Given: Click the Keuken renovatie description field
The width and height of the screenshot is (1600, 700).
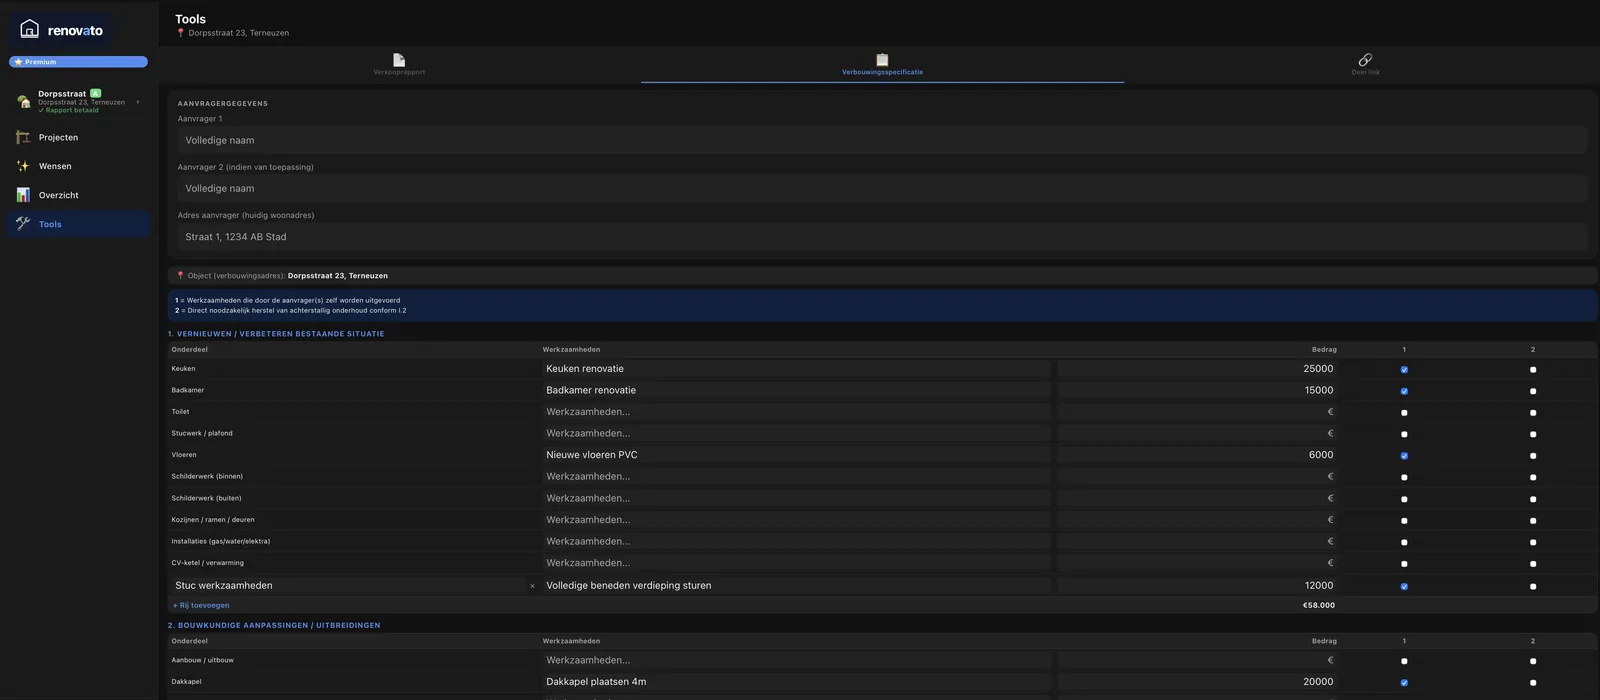Looking at the screenshot, I should [796, 369].
